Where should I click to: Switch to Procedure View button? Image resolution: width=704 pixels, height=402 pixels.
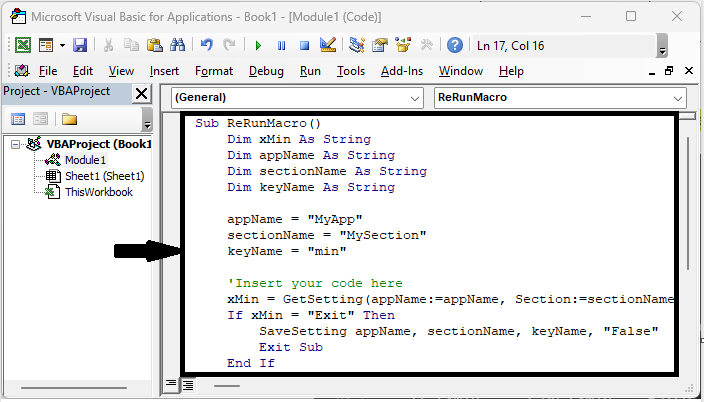point(171,384)
